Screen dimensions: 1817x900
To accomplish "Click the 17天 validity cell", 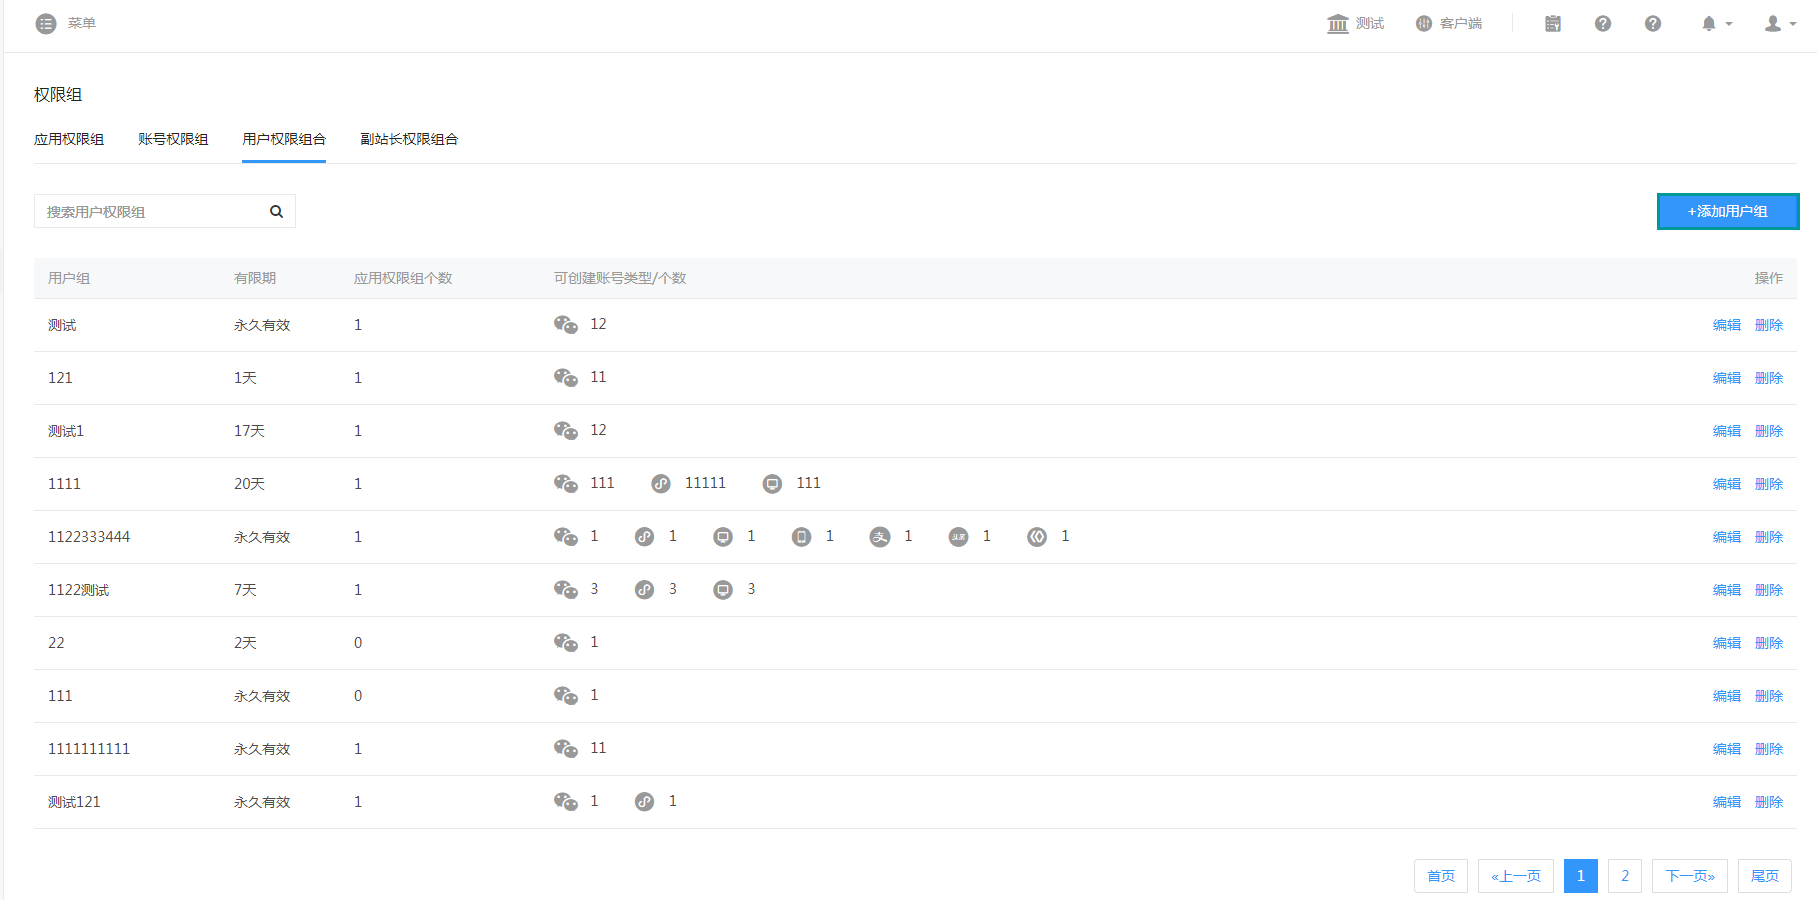I will point(249,431).
